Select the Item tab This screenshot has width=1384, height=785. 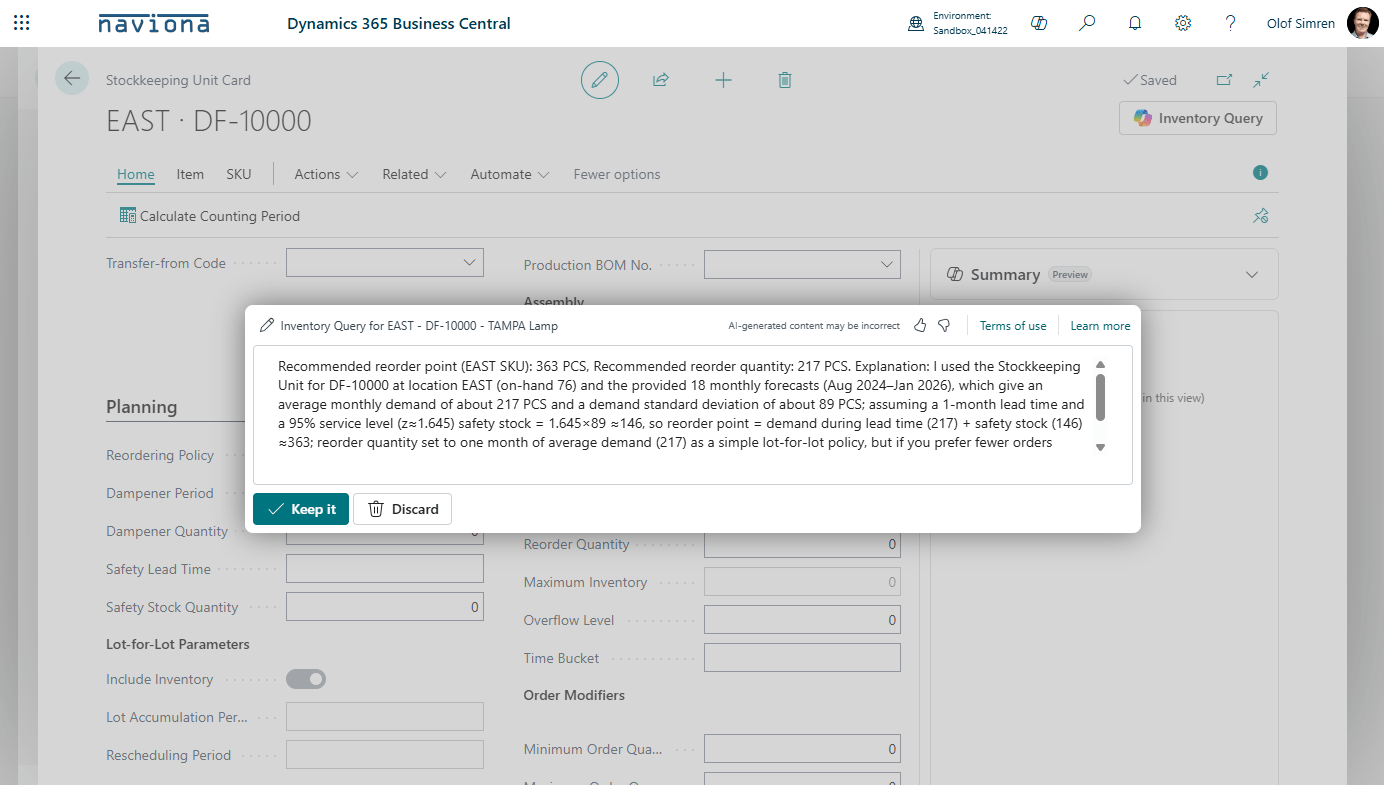point(190,174)
